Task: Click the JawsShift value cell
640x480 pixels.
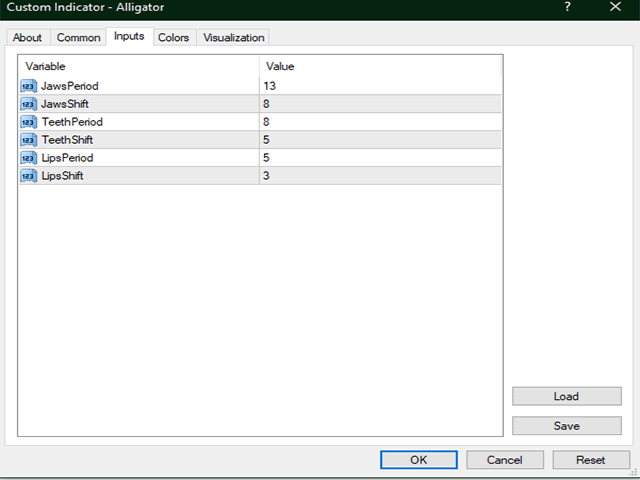Action: tap(380, 104)
